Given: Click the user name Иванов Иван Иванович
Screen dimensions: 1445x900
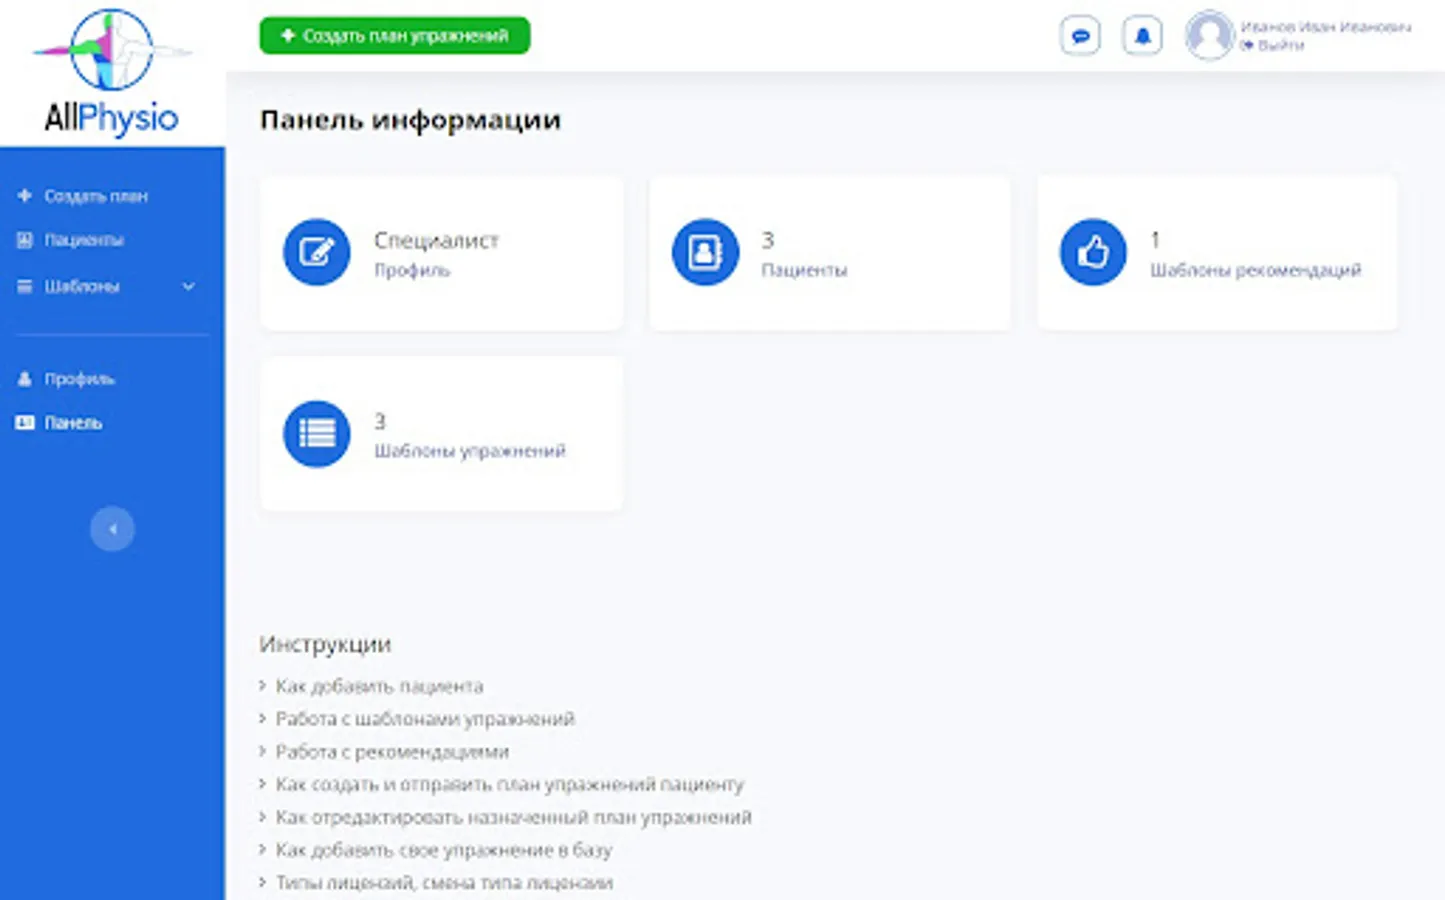Looking at the screenshot, I should point(1325,27).
